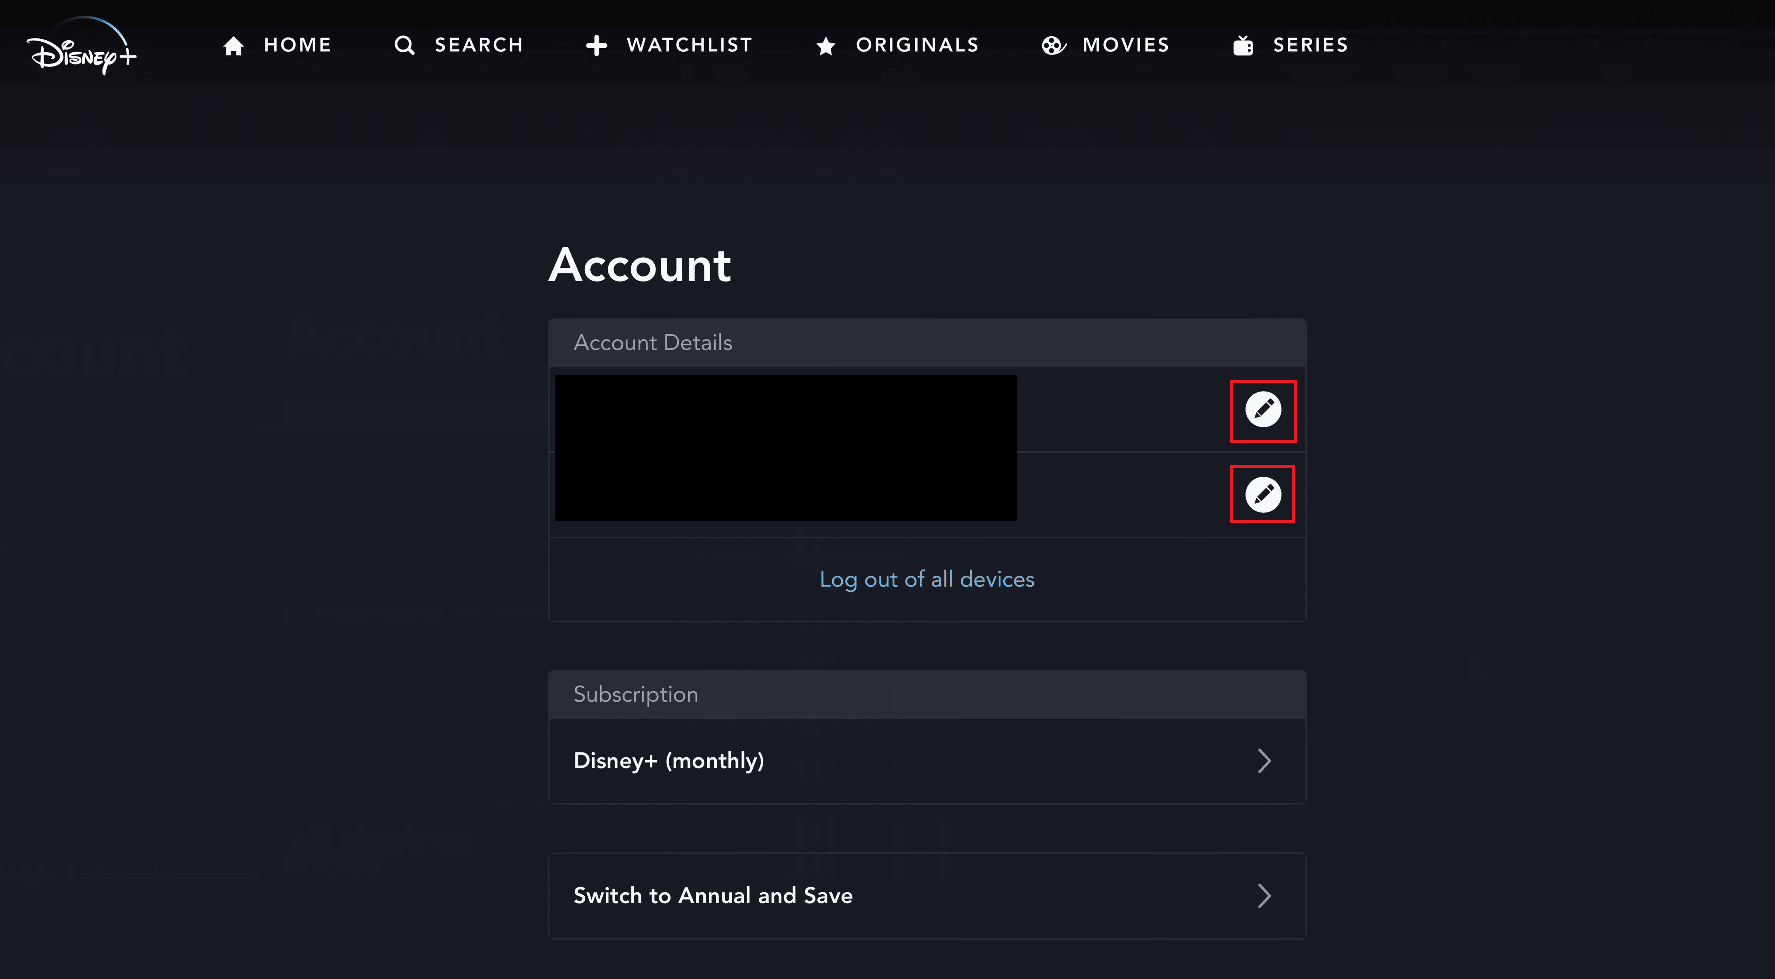Open the HOME nav label
This screenshot has width=1775, height=979.
tap(298, 45)
